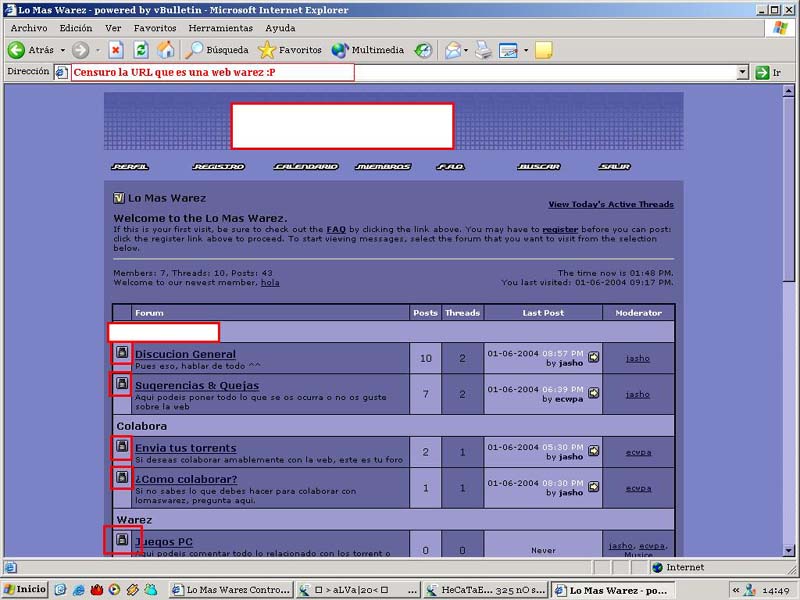800x600 pixels.
Task: Click the PERFIL navigation button
Action: point(130,166)
